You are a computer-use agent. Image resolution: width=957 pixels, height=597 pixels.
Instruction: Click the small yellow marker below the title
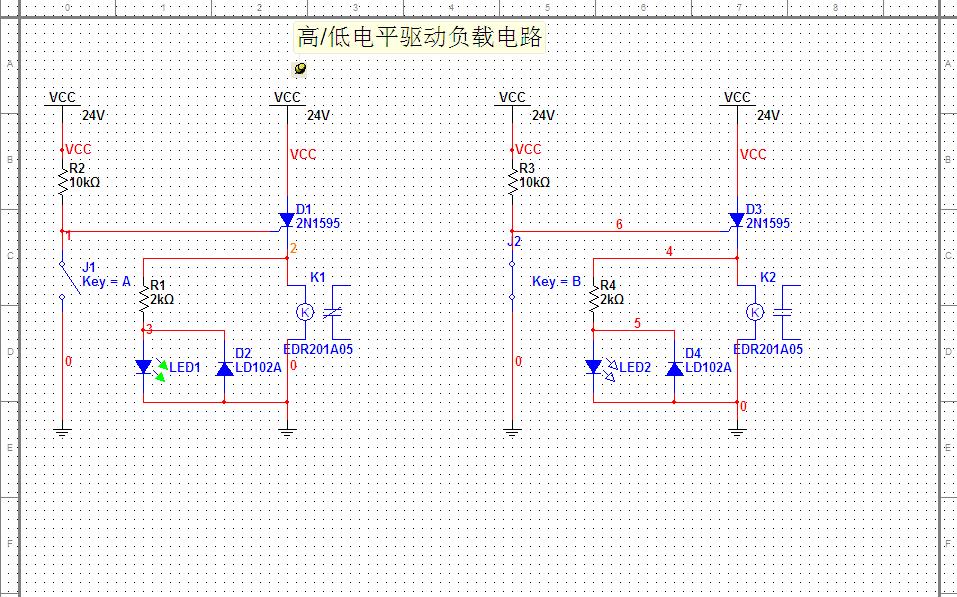coord(300,68)
